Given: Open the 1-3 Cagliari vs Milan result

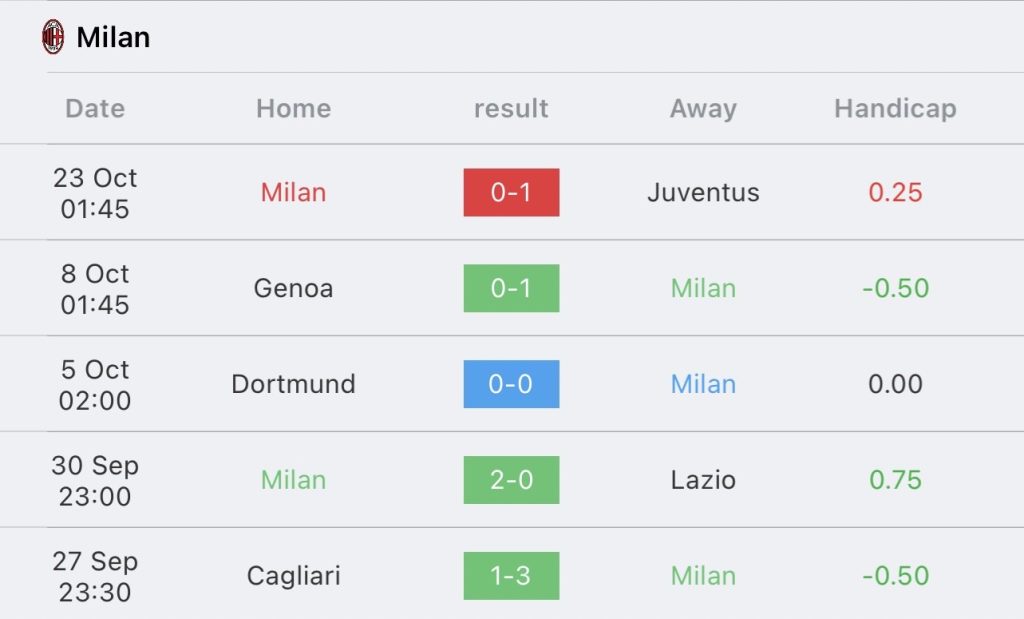Looking at the screenshot, I should tap(511, 576).
